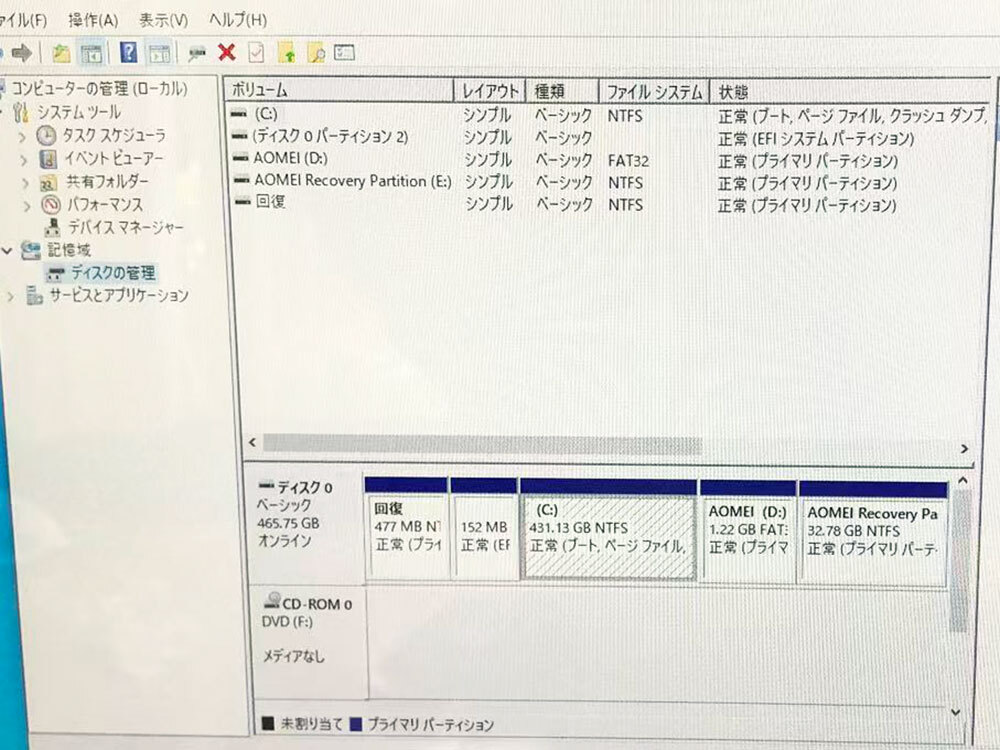The height and width of the screenshot is (750, 1000).
Task: Click the パフォーマンス icon
Action: point(50,205)
